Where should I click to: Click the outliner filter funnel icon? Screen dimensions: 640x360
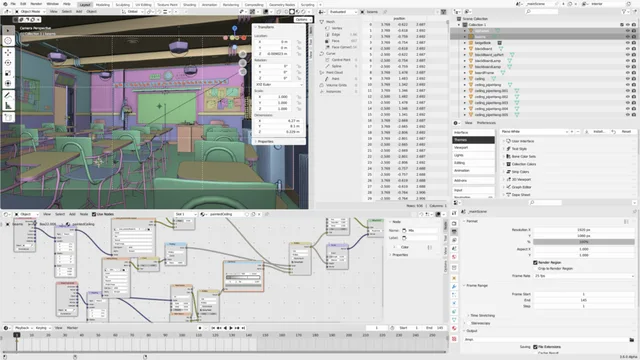point(624,12)
